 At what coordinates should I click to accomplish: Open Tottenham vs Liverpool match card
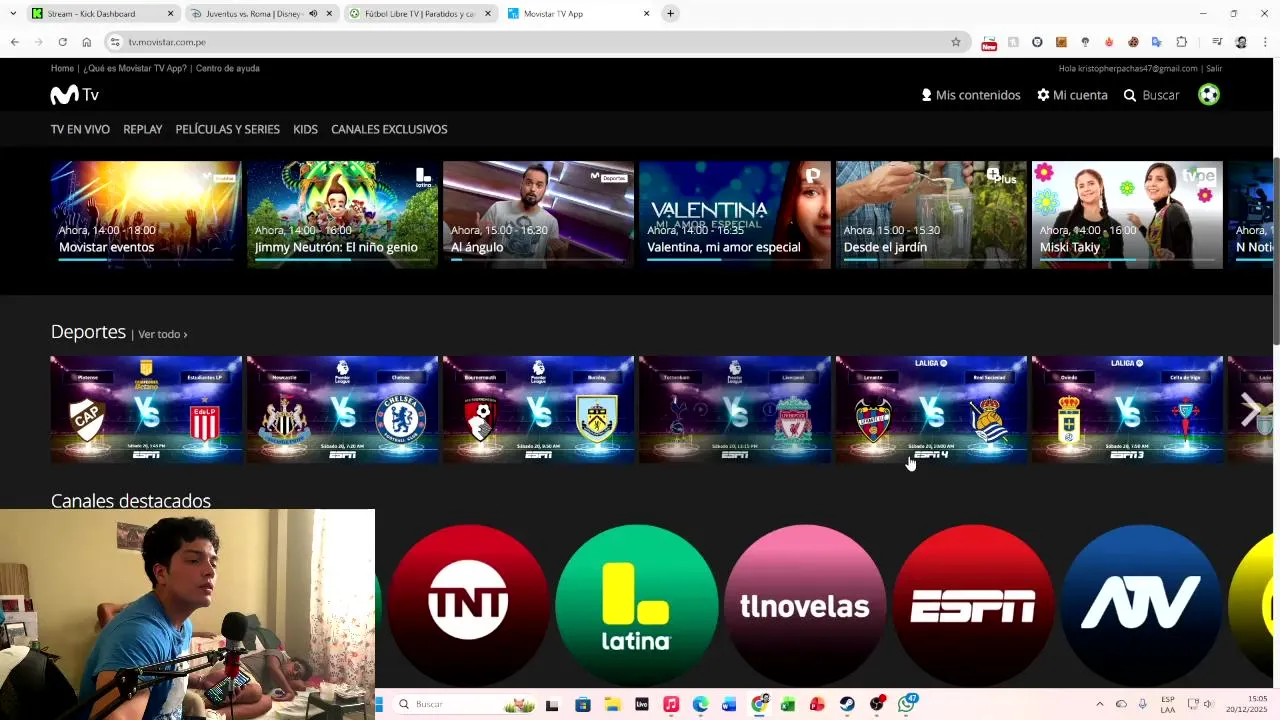pos(735,409)
